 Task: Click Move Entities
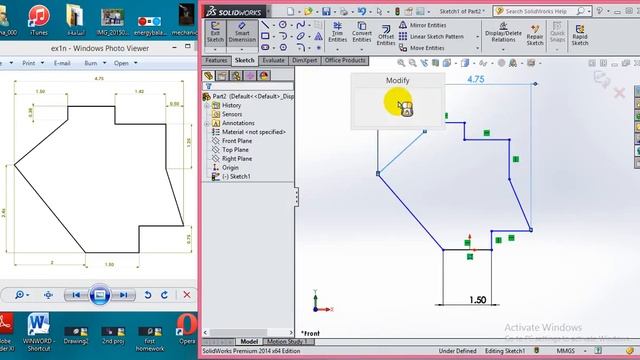point(422,48)
